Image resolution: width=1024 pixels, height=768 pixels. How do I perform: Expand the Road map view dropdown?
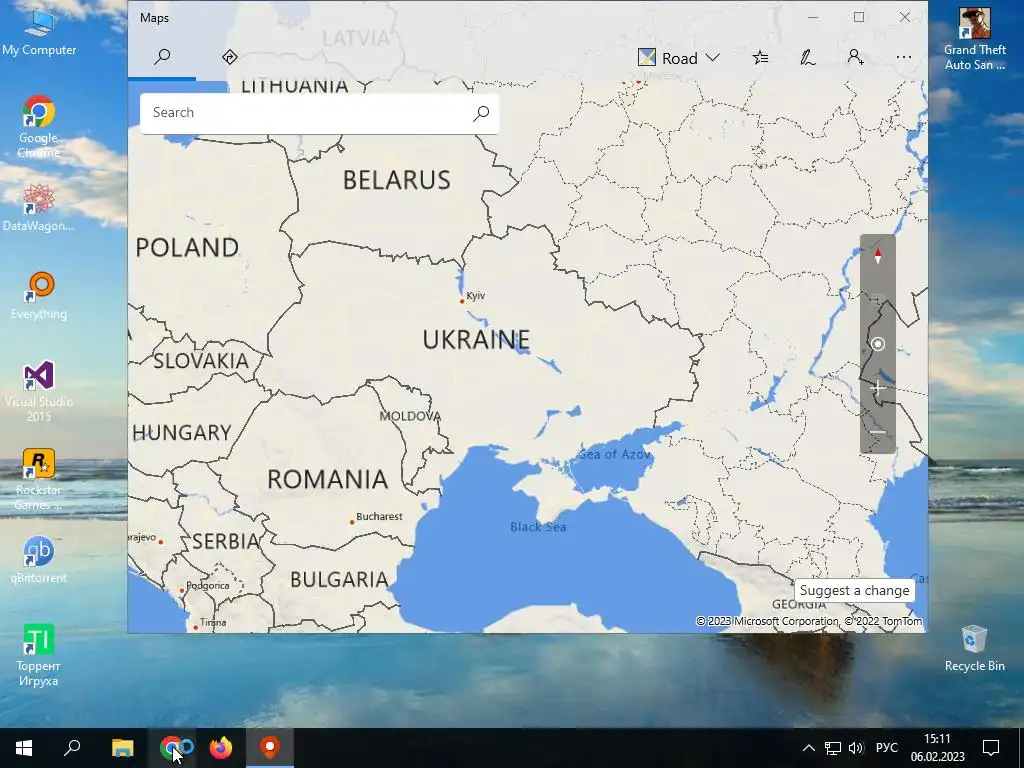679,58
